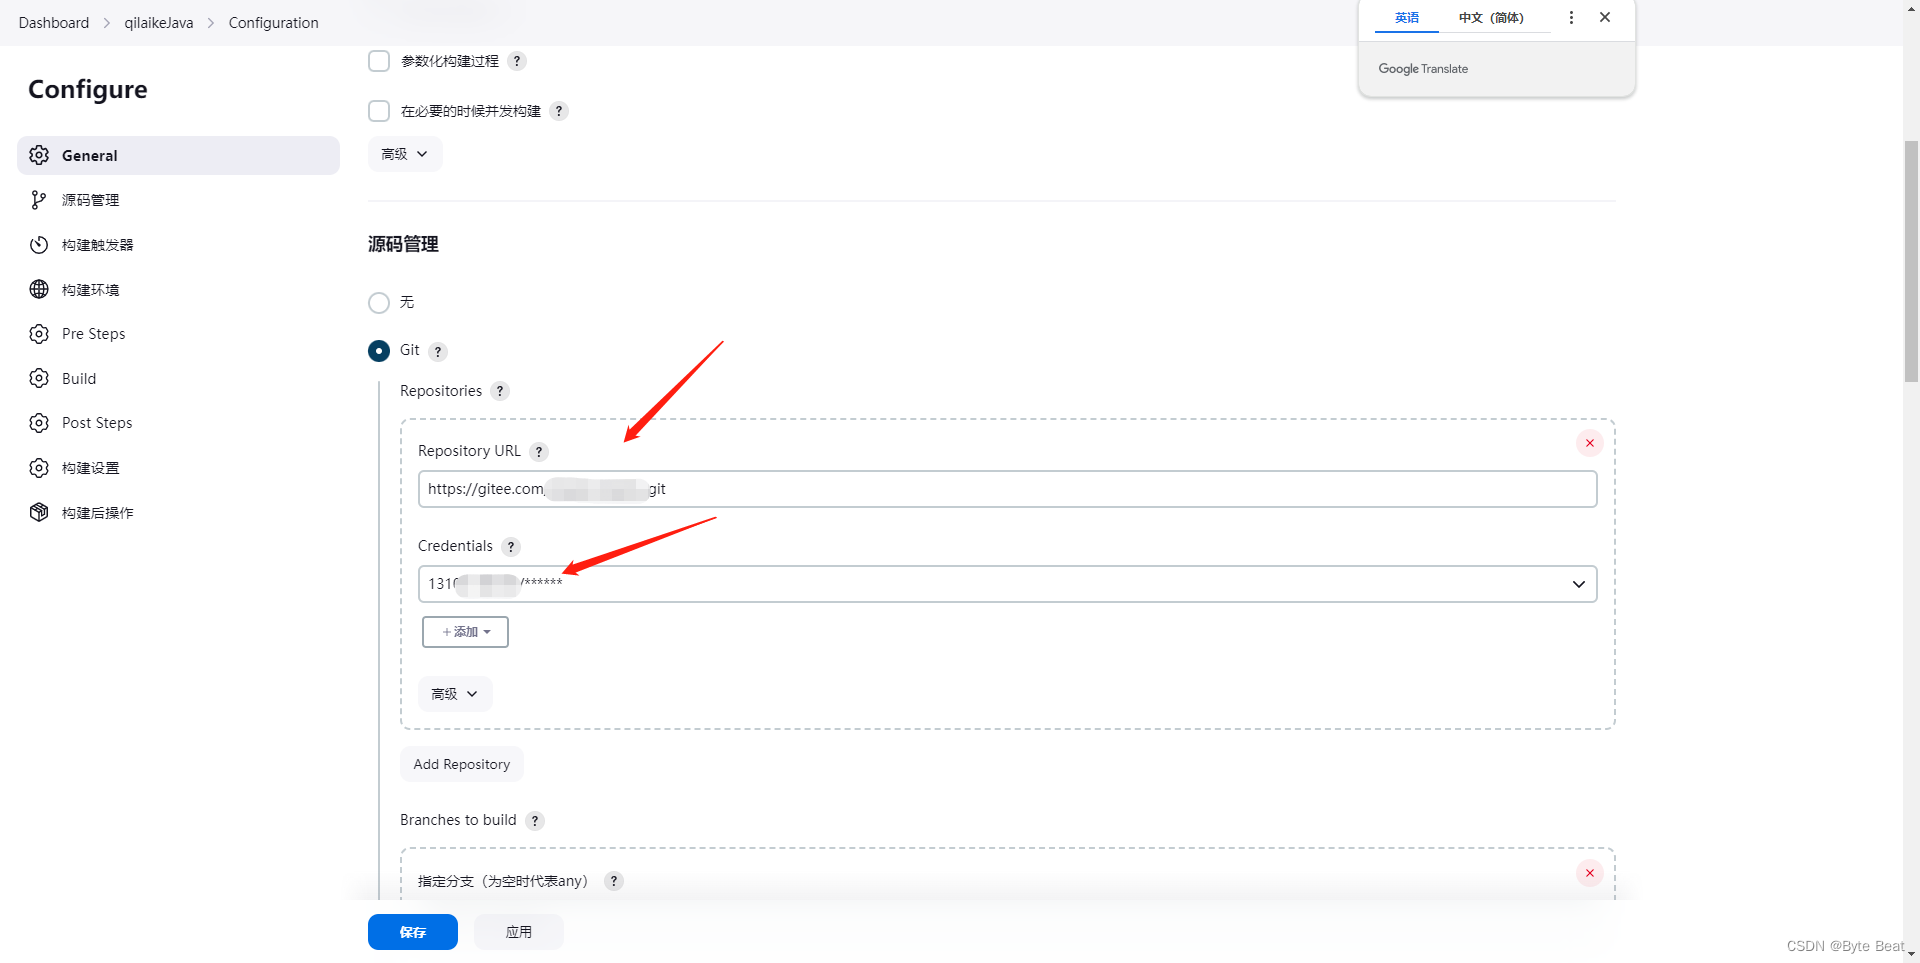Open Google Translate options menu
This screenshot has width=1920, height=963.
pos(1571,17)
